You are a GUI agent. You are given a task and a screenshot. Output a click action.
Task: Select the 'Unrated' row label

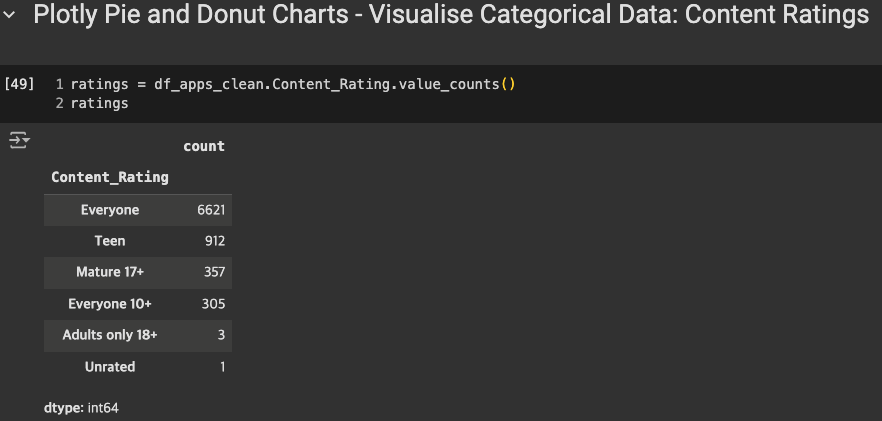[110, 367]
